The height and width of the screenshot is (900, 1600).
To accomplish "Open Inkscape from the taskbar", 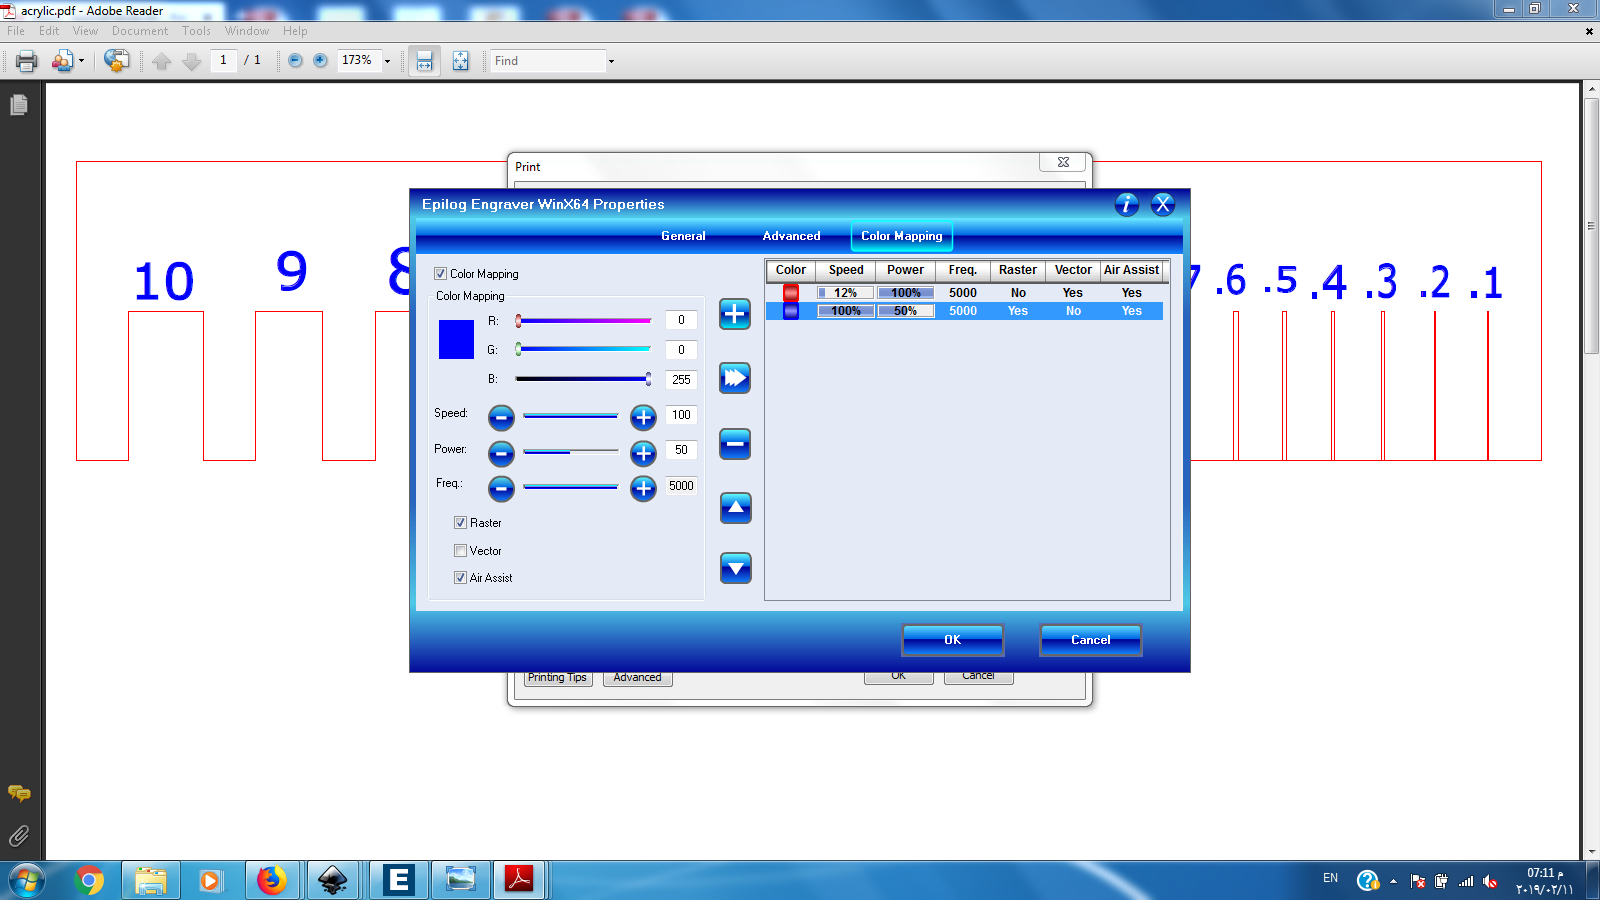I will pos(333,880).
